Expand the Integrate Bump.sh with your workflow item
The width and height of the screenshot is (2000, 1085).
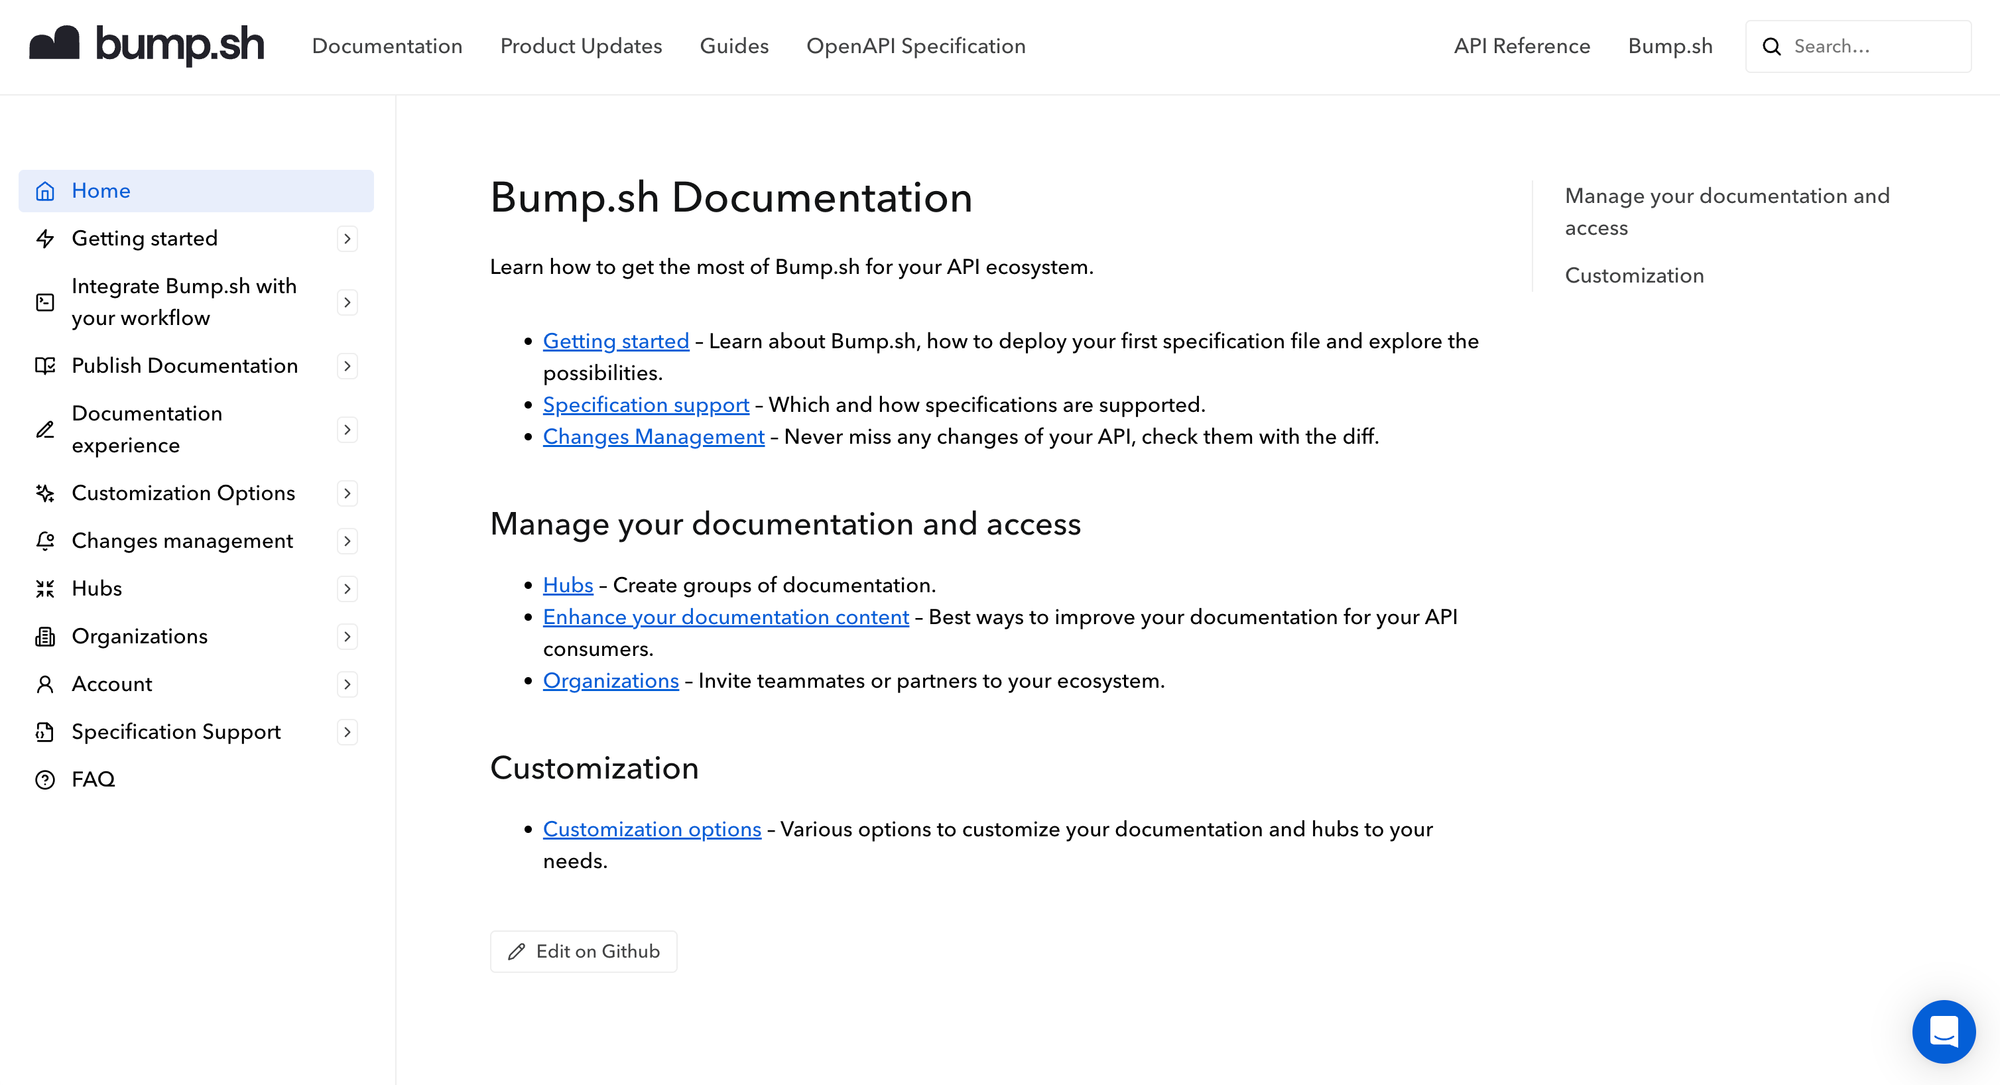347,302
